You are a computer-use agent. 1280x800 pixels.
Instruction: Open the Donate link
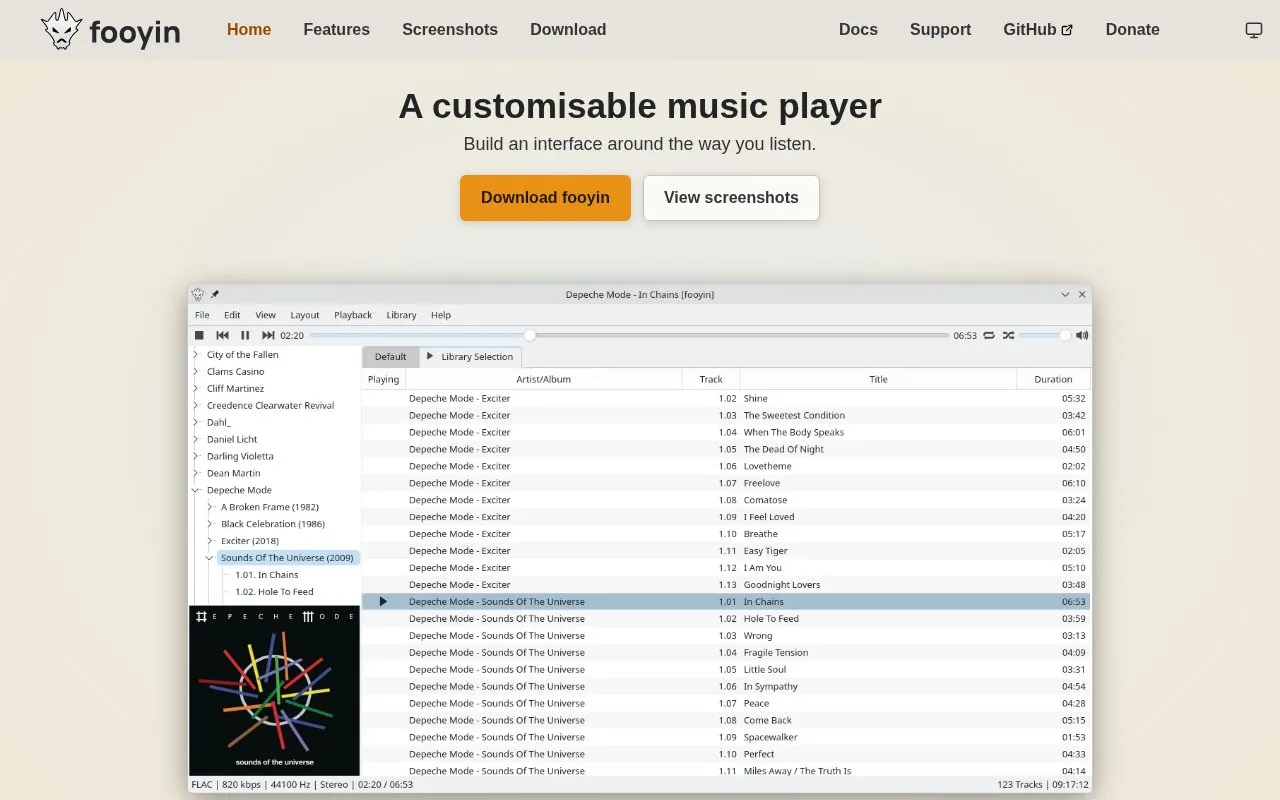tap(1132, 30)
